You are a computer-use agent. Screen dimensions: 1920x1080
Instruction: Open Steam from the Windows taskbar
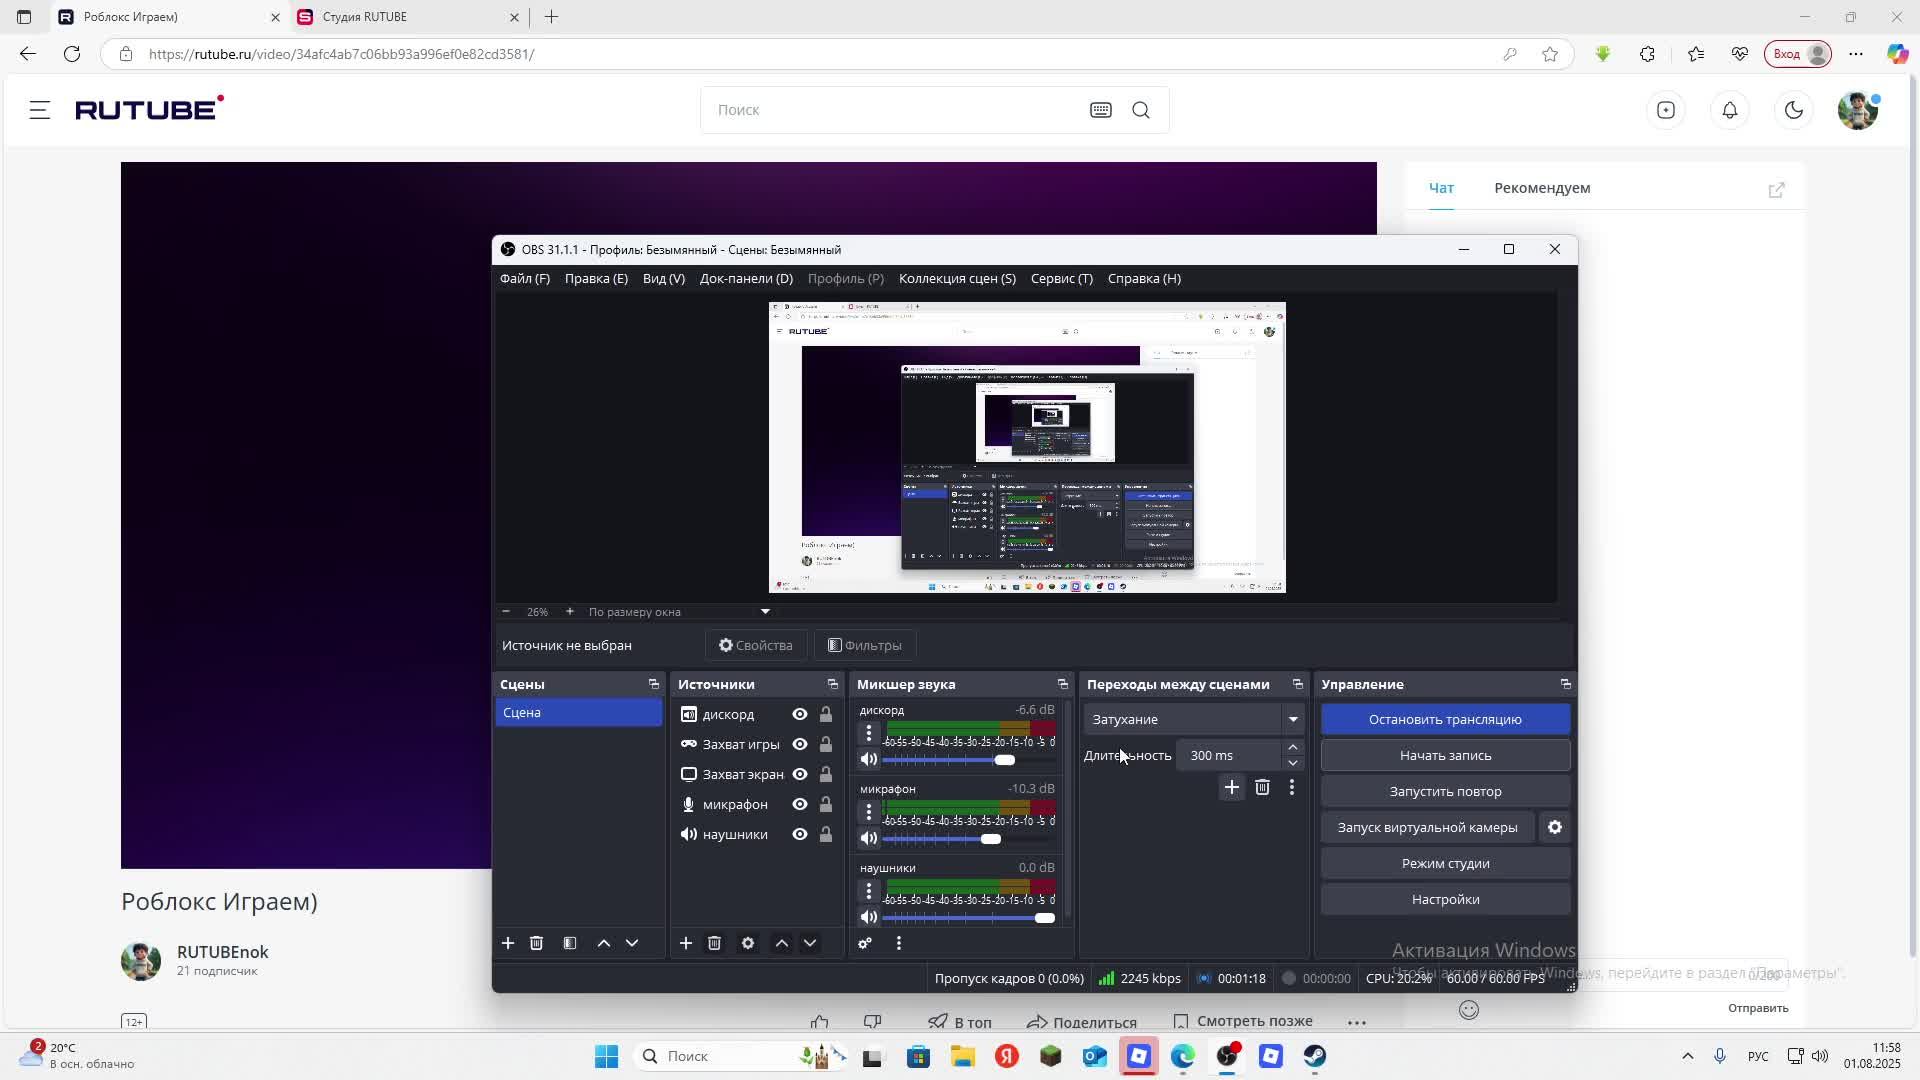tap(1314, 1056)
